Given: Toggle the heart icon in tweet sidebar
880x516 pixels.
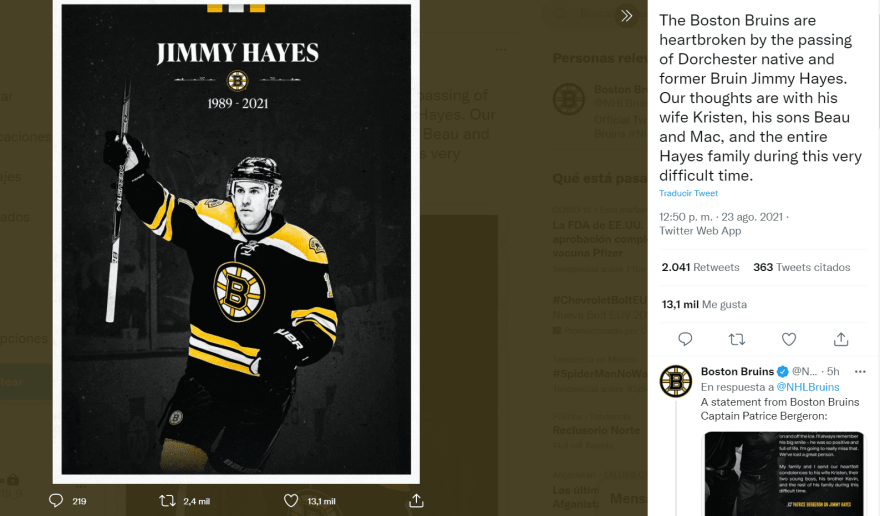Looking at the screenshot, I should pyautogui.click(x=789, y=339).
